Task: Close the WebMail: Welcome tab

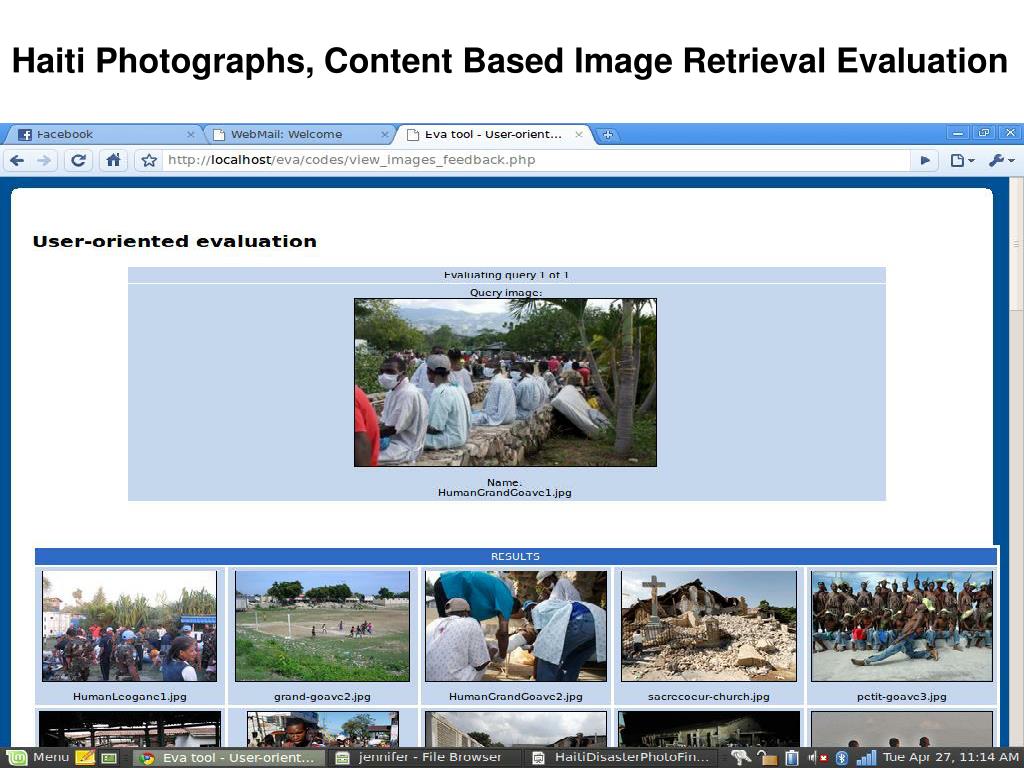Action: 385,135
